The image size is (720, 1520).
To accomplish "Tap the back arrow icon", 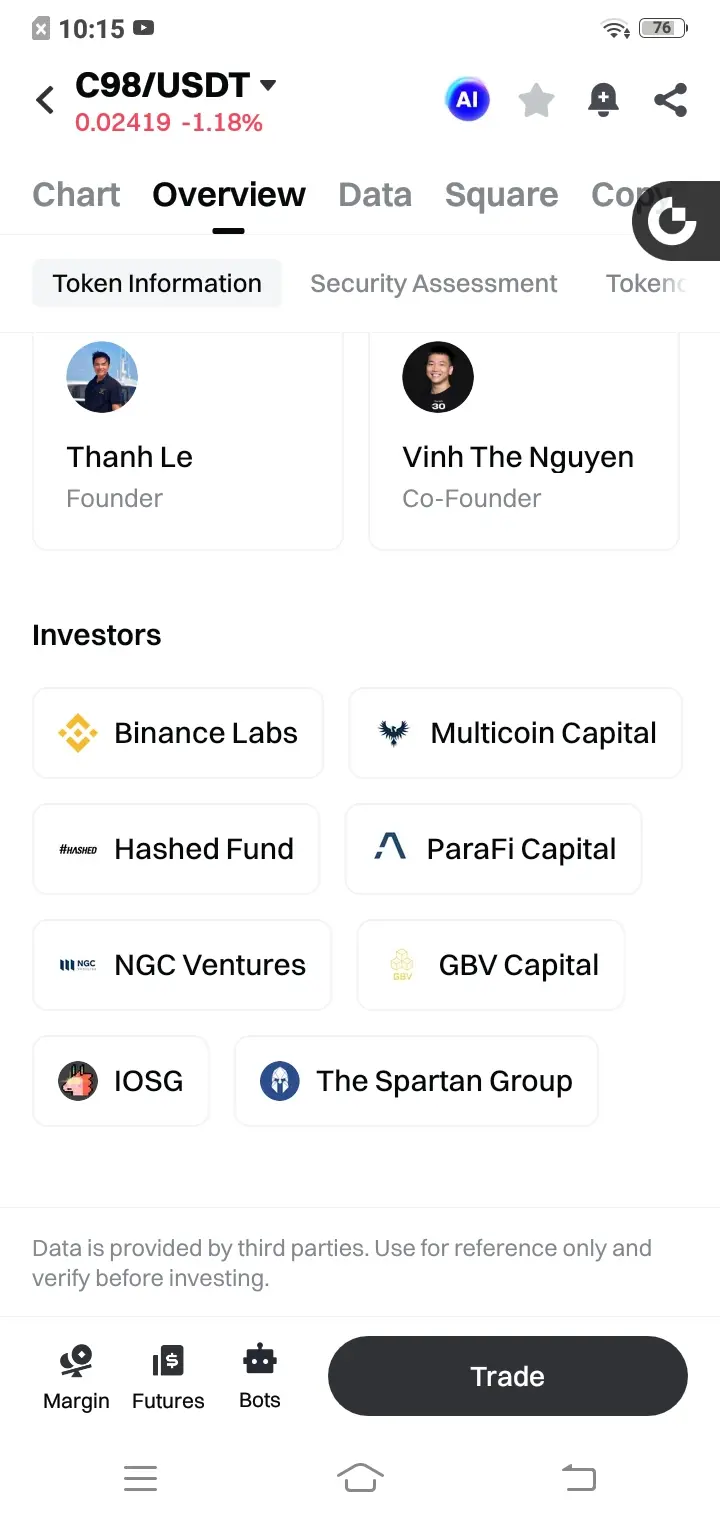I will click(x=45, y=100).
